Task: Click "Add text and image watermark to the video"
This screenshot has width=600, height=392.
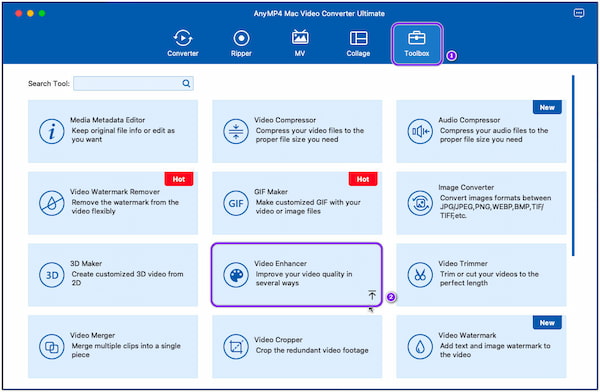Action: 495,350
